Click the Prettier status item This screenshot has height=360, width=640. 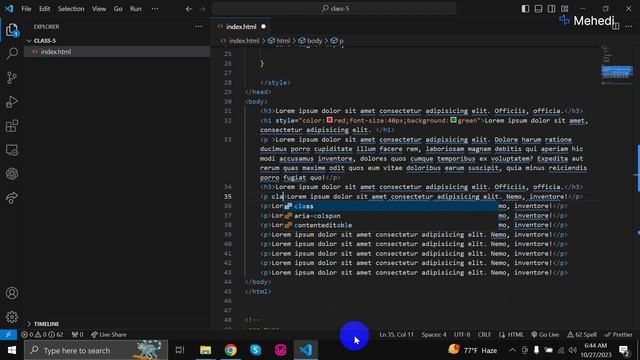click(618, 335)
